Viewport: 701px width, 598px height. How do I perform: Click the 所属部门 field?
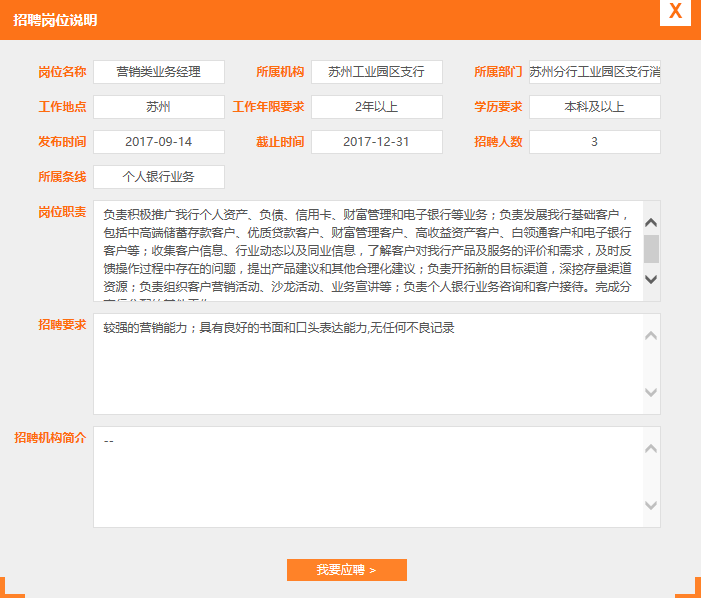pyautogui.click(x=594, y=72)
